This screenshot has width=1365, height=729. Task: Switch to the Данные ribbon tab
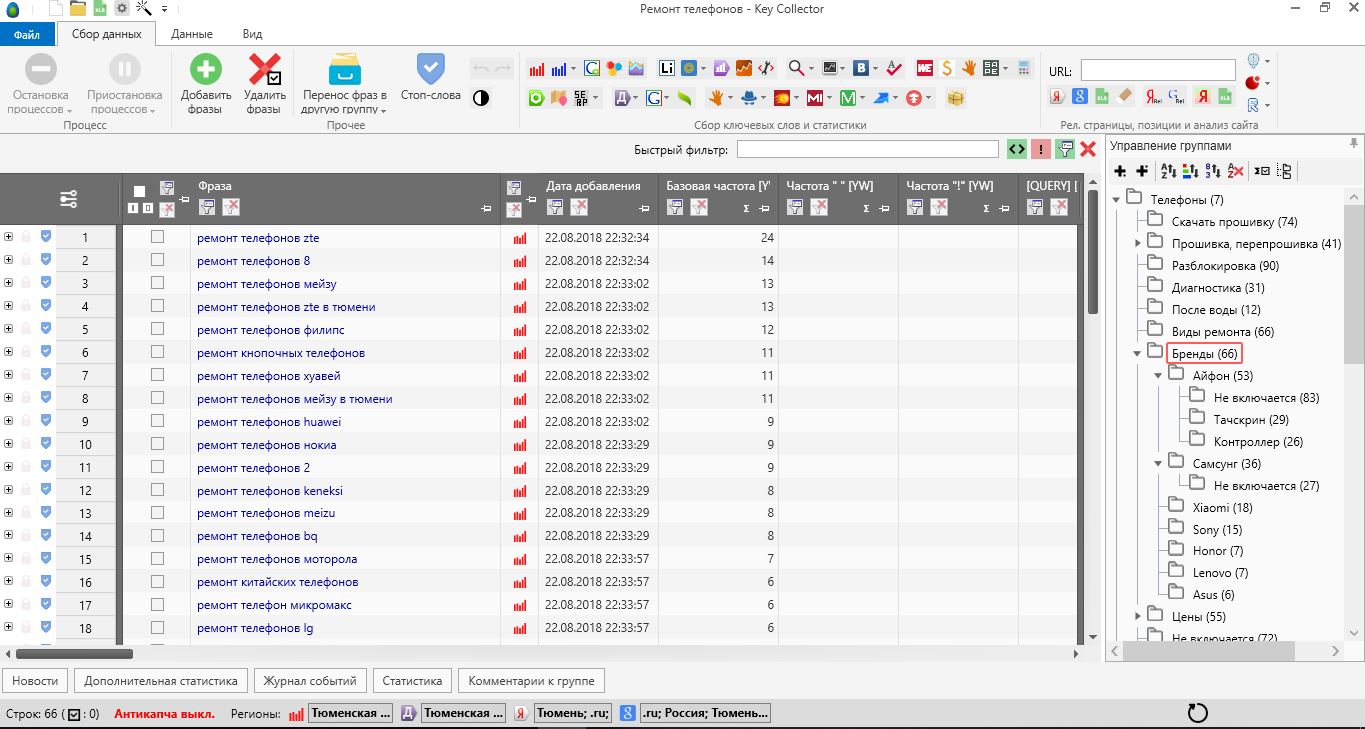coord(191,34)
